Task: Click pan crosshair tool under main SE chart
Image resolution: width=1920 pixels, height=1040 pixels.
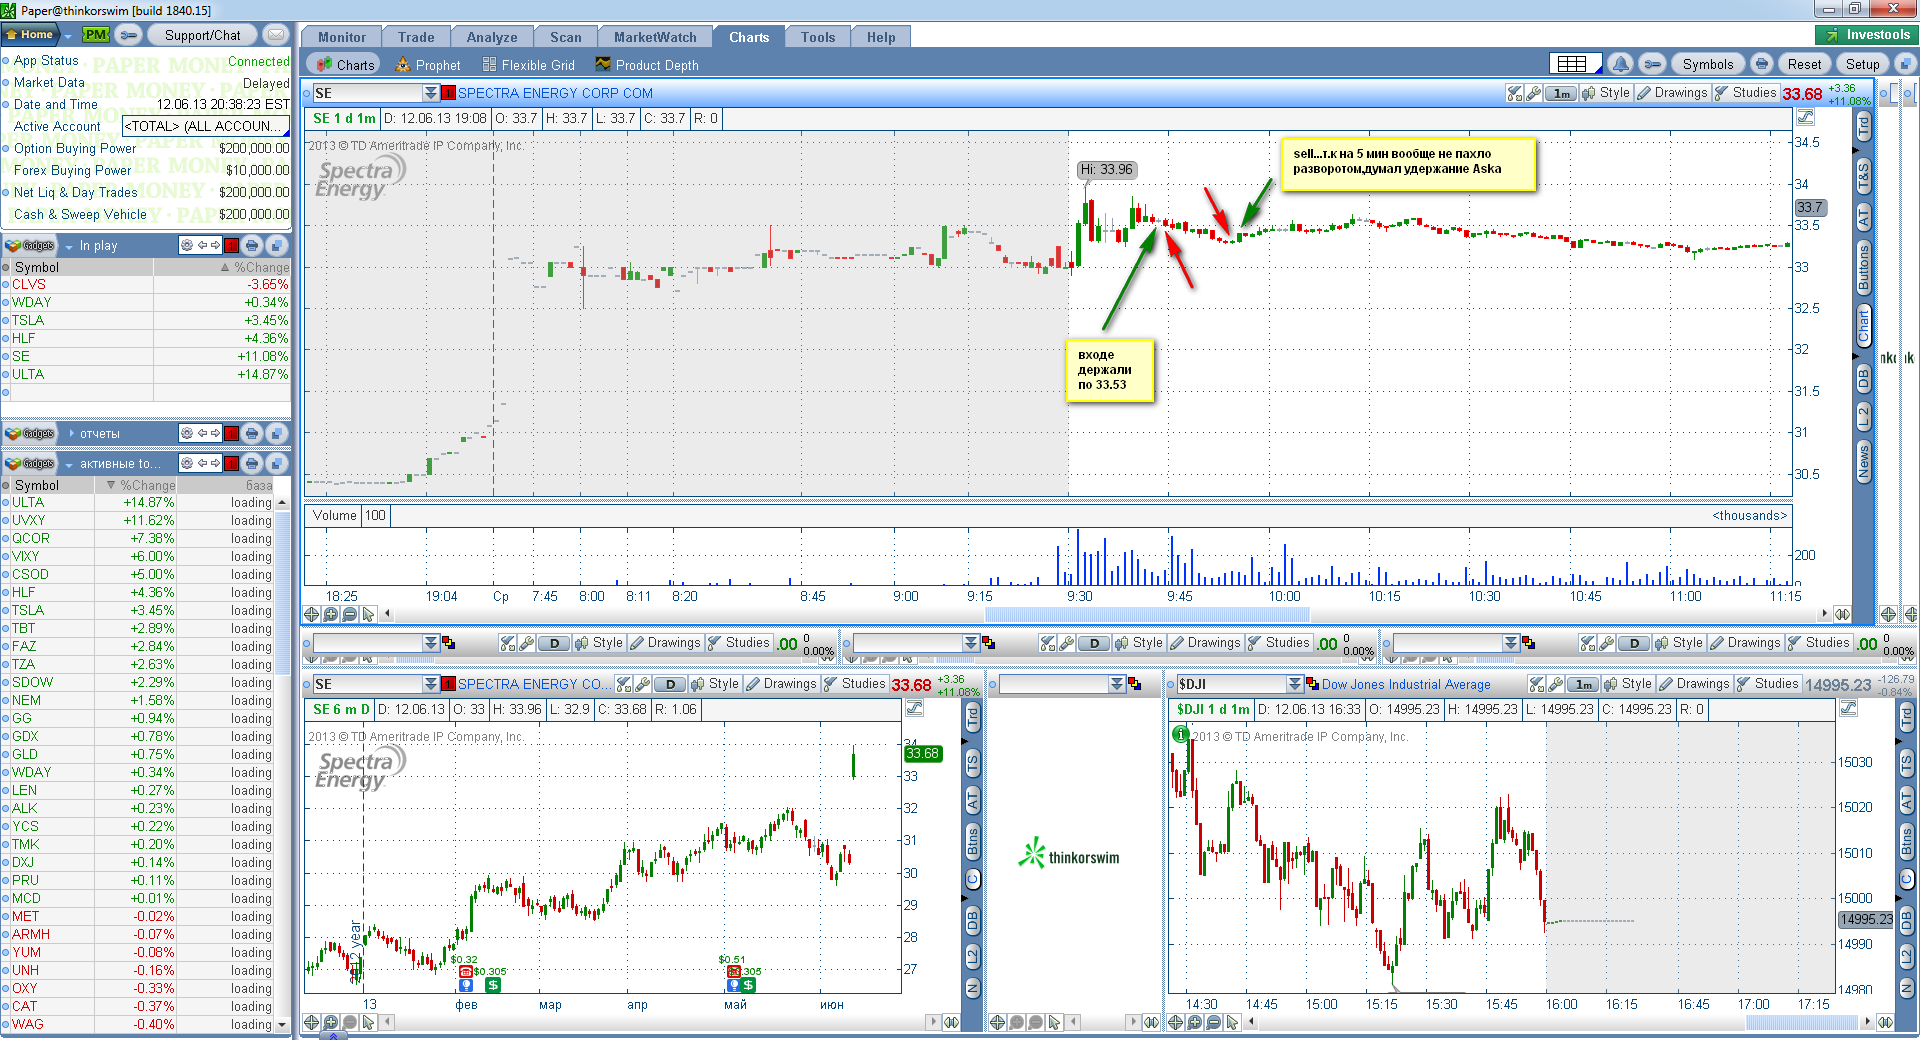Action: pos(312,614)
